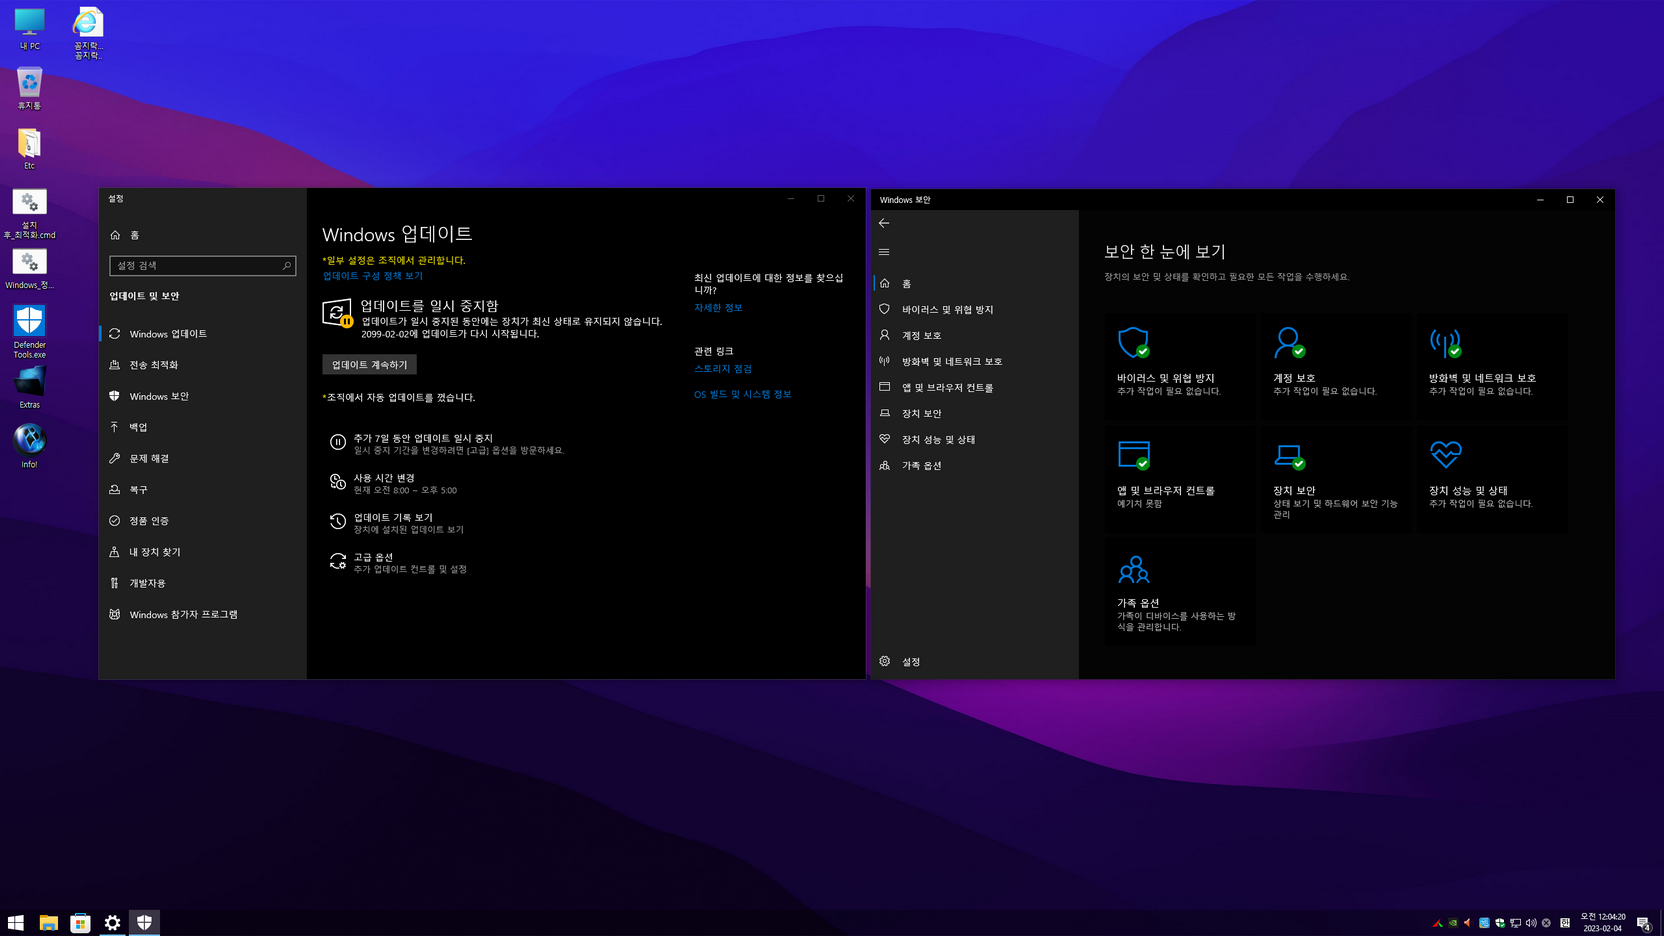1664x936 pixels.
Task: Select Activation in Settings sidebar
Action: pyautogui.click(x=201, y=521)
